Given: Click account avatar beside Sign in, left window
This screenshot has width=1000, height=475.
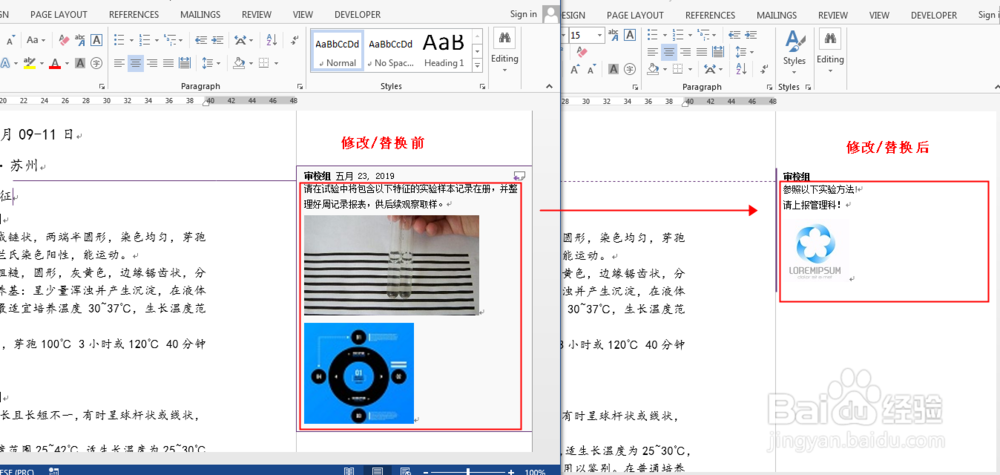Looking at the screenshot, I should click(x=549, y=14).
